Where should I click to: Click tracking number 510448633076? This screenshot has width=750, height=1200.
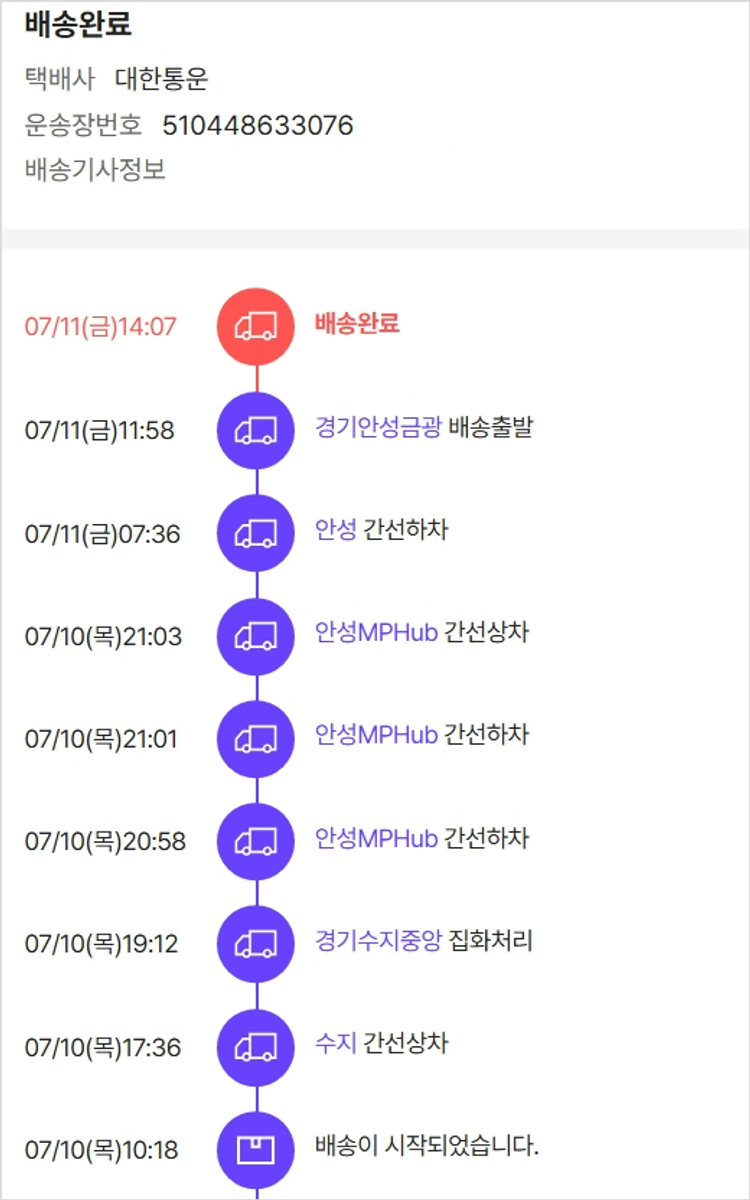pyautogui.click(x=258, y=125)
